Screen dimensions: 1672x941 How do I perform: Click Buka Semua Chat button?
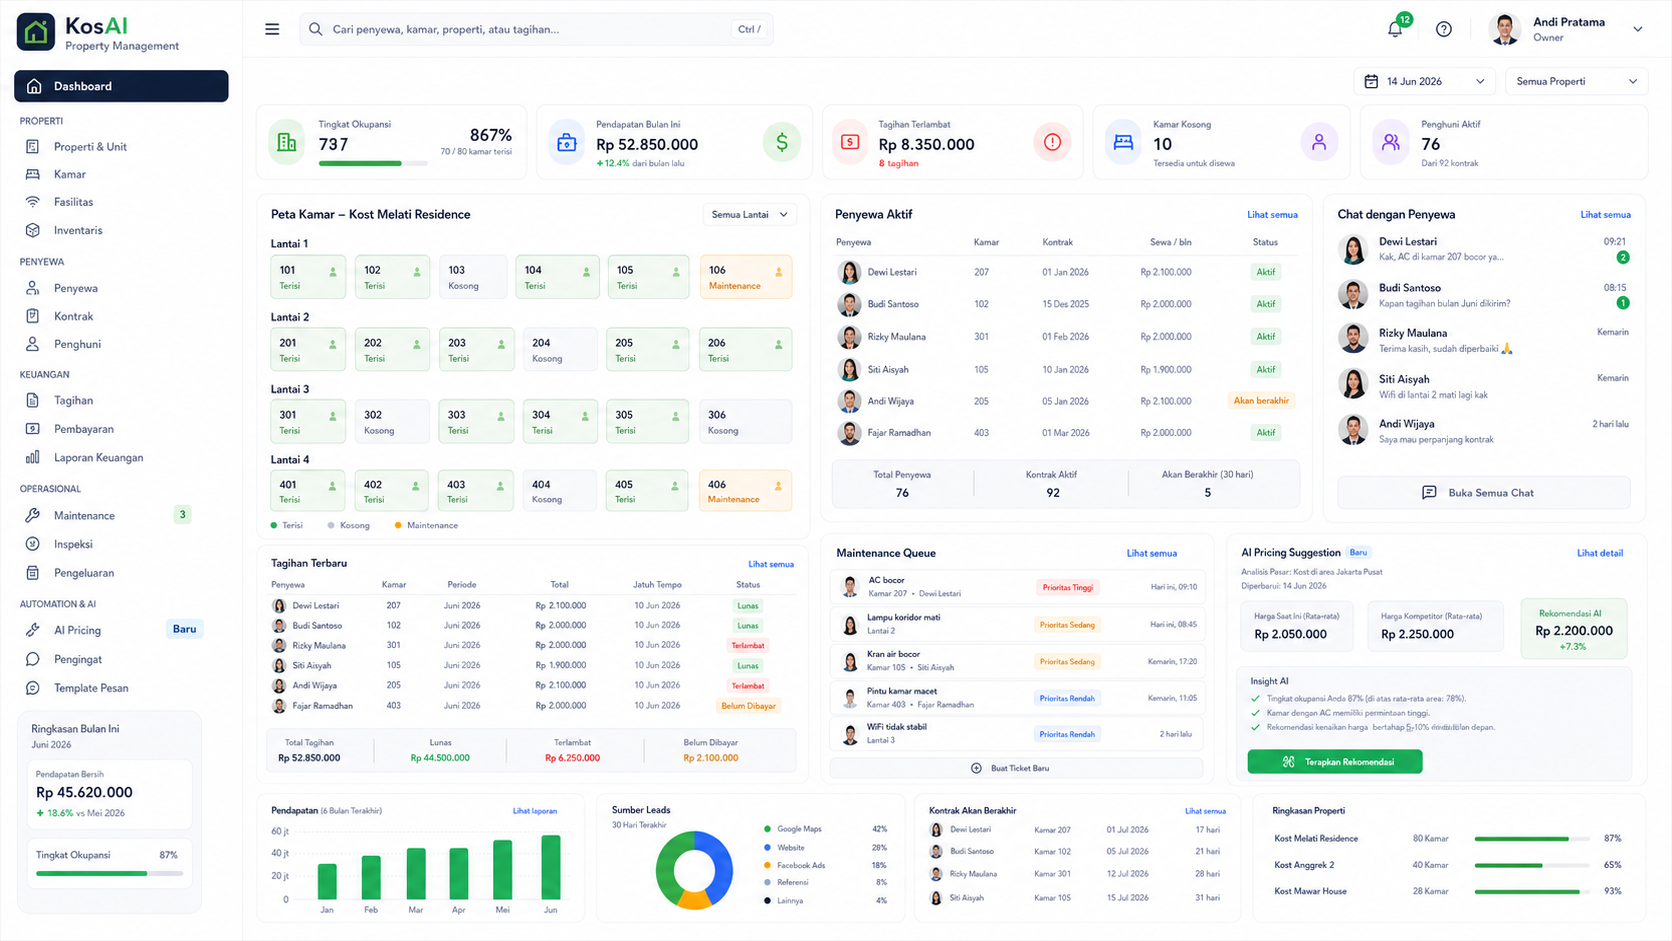coord(1484,492)
